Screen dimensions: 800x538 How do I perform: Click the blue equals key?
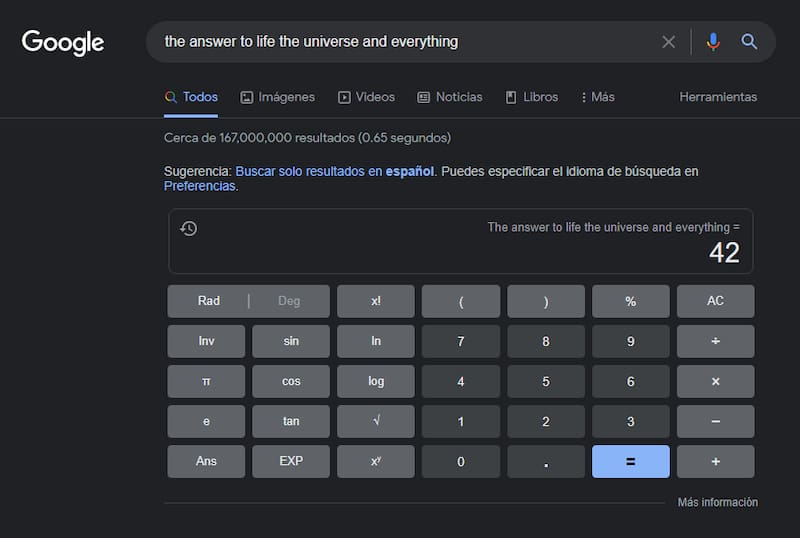[631, 461]
